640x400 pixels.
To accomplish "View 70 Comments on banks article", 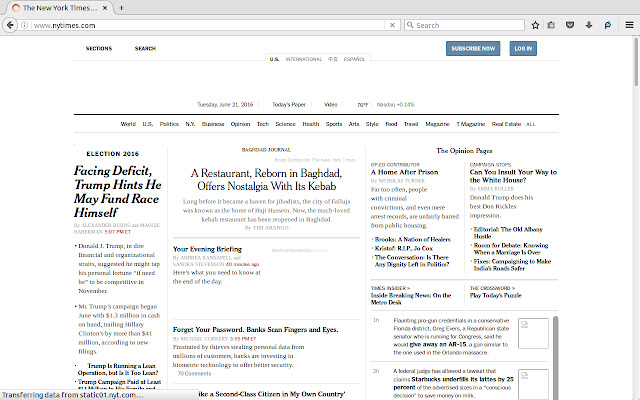I will [x=194, y=373].
